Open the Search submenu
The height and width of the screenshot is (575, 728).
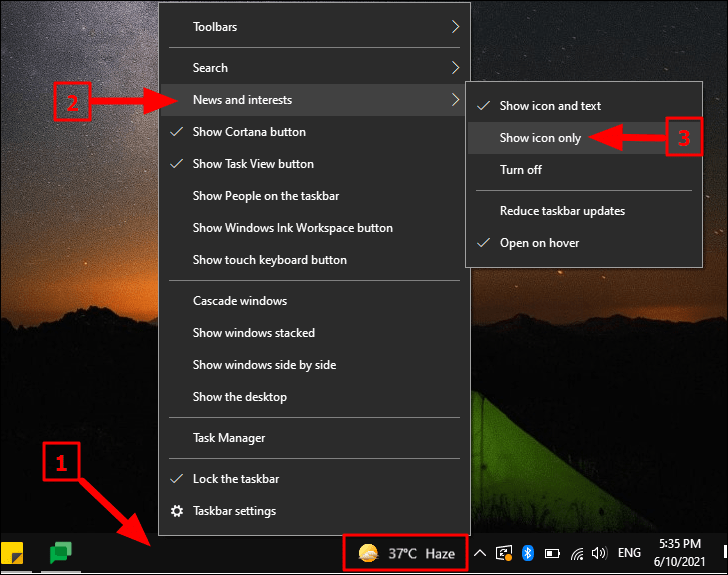pos(314,68)
